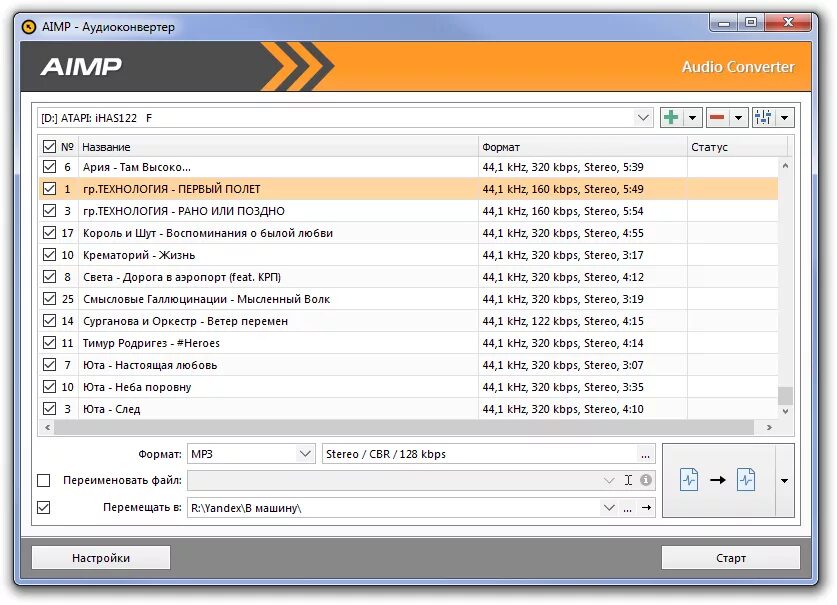Click the horizontal scrollbar track
Image resolution: width=837 pixels, height=605 pixels.
404,427
